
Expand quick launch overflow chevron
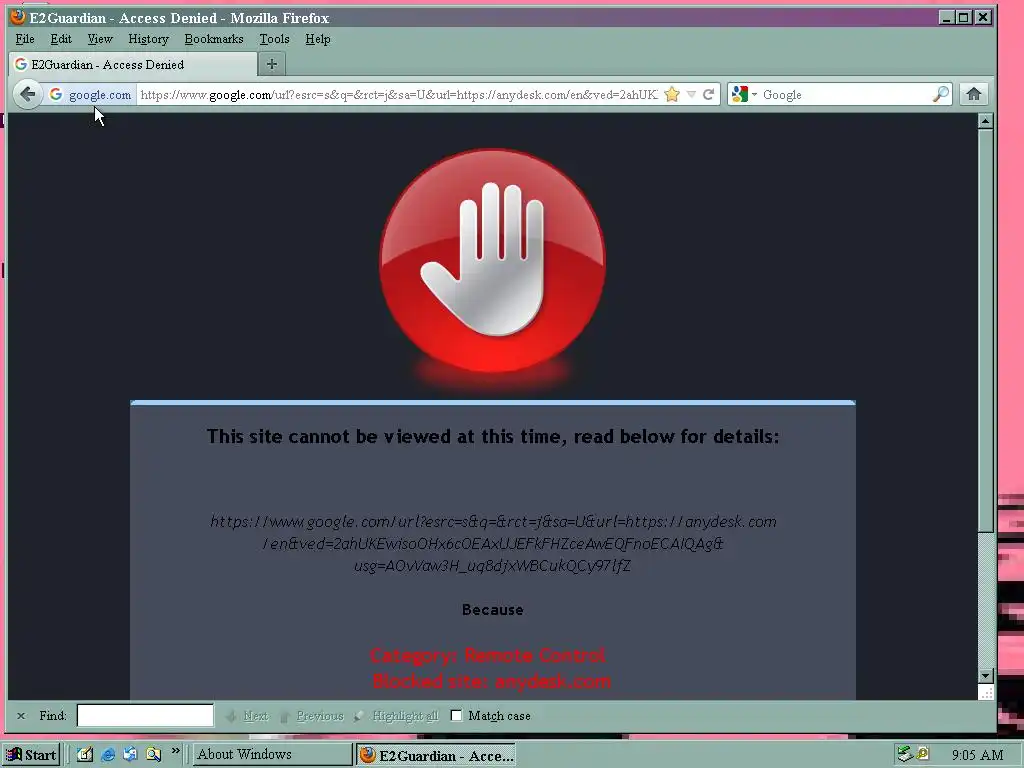pos(175,752)
